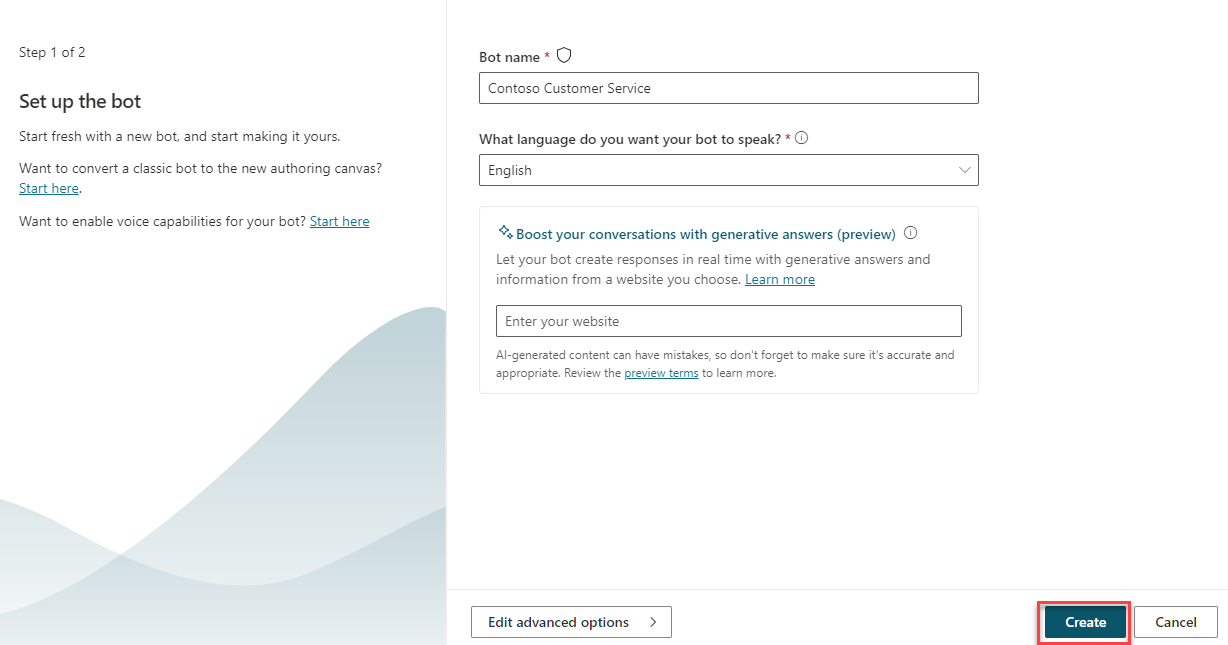Click the Bot name field label
Screen dimensions: 1228x645
(x=509, y=57)
